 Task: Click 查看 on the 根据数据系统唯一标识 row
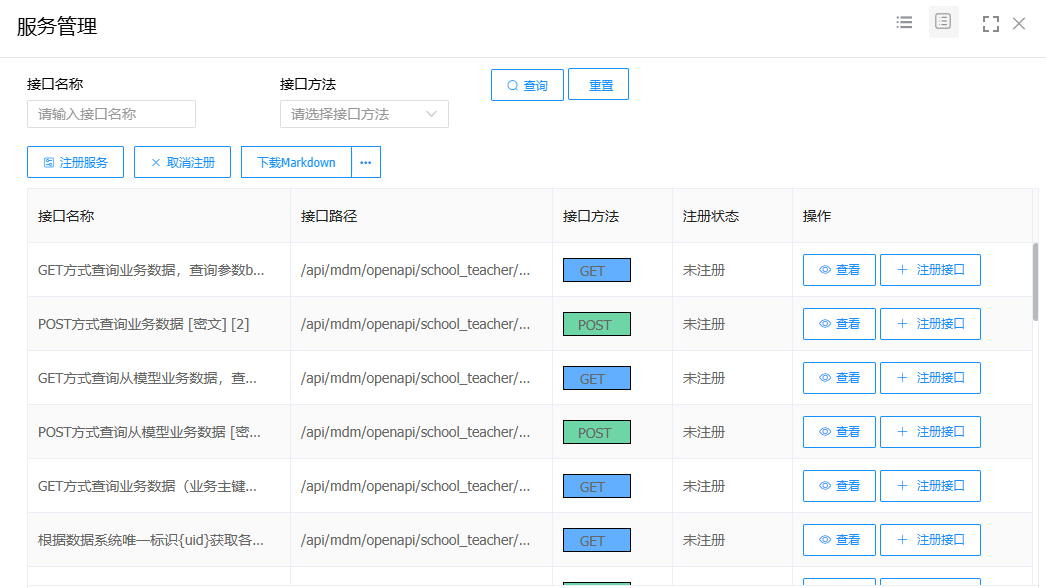pos(839,540)
